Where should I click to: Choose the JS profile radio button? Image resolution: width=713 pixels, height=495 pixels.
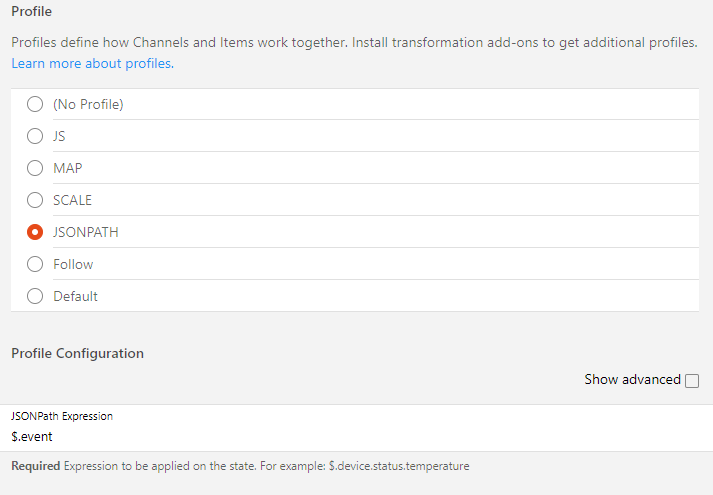click(x=35, y=136)
